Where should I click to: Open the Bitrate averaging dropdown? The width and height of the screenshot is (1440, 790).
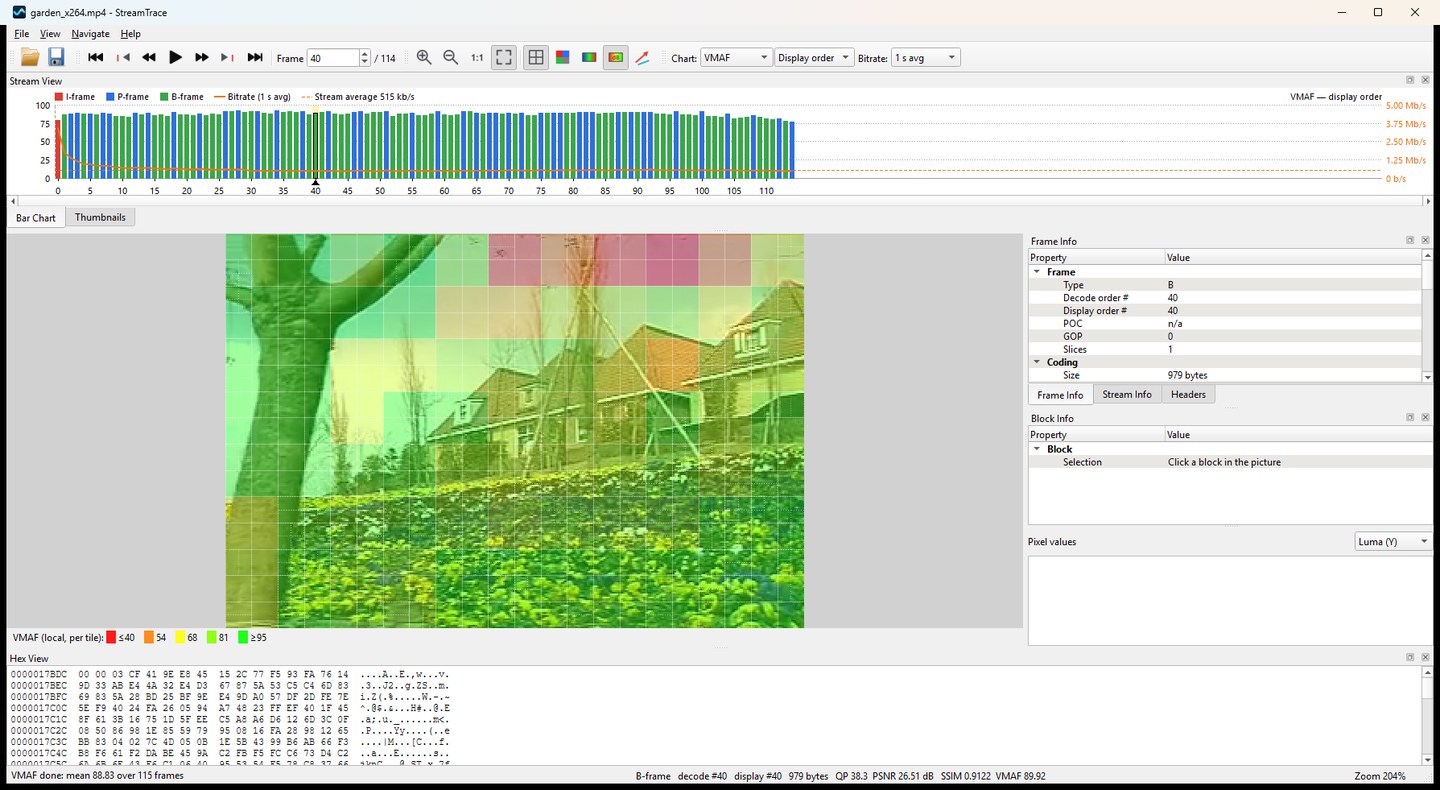926,58
